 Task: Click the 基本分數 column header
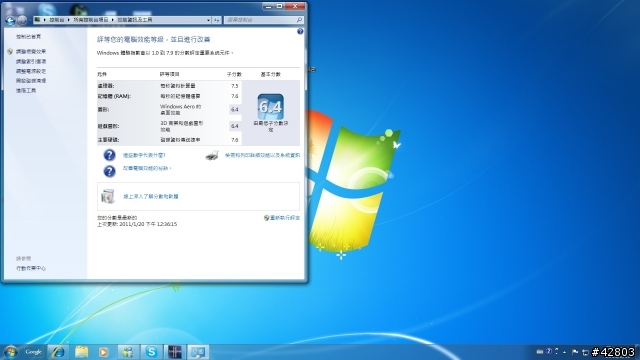271,74
